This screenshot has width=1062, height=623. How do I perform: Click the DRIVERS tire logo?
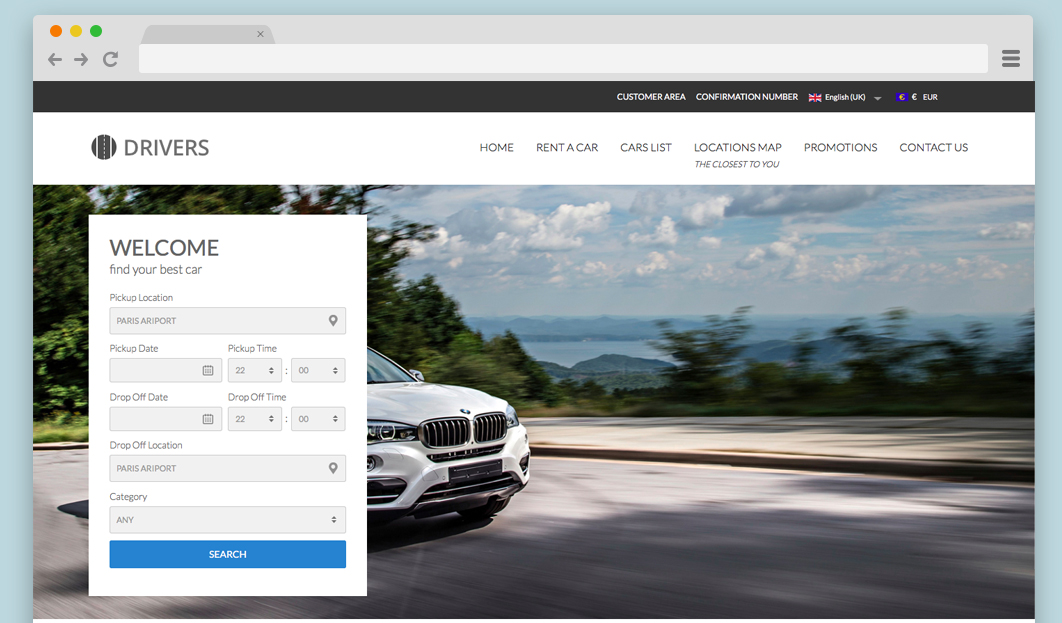(104, 147)
